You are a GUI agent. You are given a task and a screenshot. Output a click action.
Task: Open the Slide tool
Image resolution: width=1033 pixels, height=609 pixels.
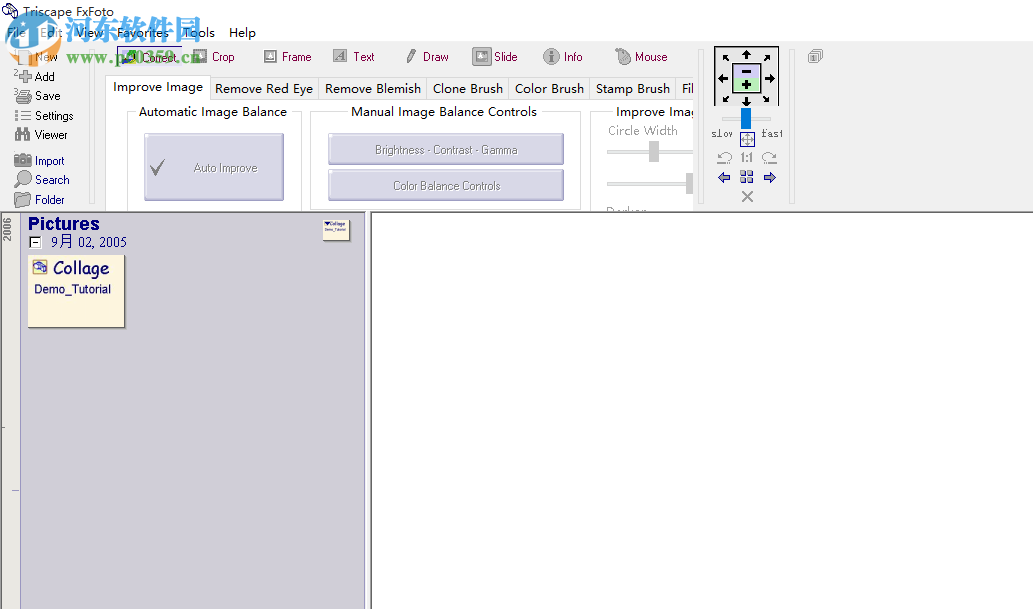[x=495, y=57]
